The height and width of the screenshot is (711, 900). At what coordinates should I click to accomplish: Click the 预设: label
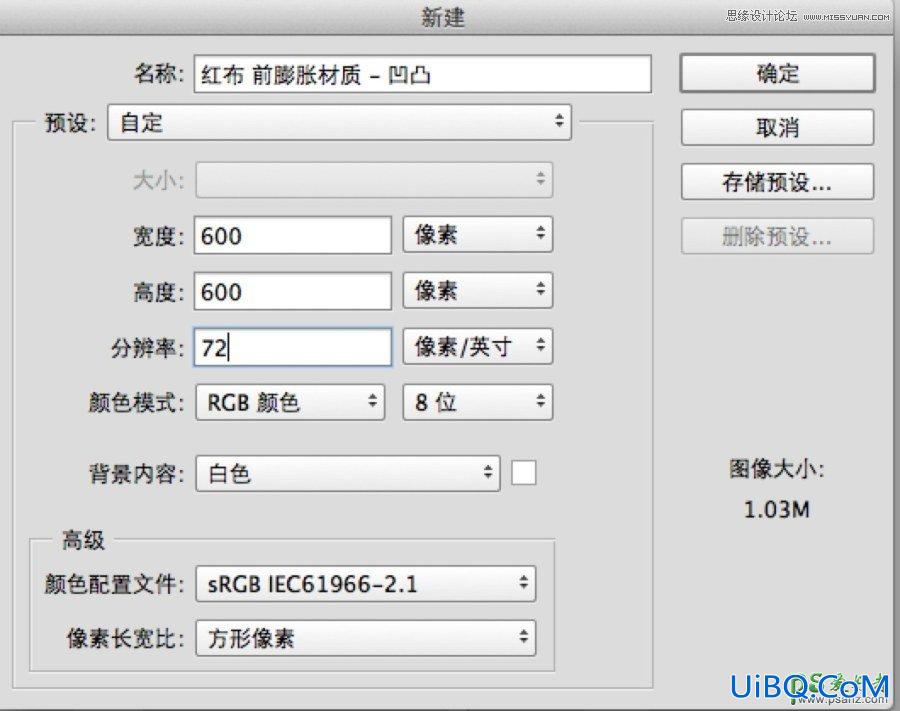coord(71,123)
